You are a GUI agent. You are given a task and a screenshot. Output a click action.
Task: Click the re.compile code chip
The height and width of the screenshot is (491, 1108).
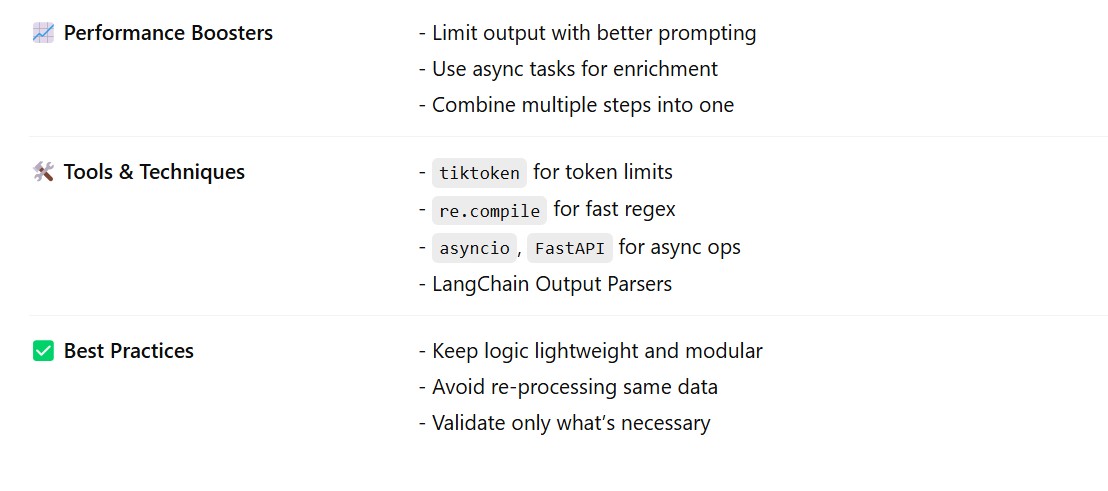pos(489,211)
